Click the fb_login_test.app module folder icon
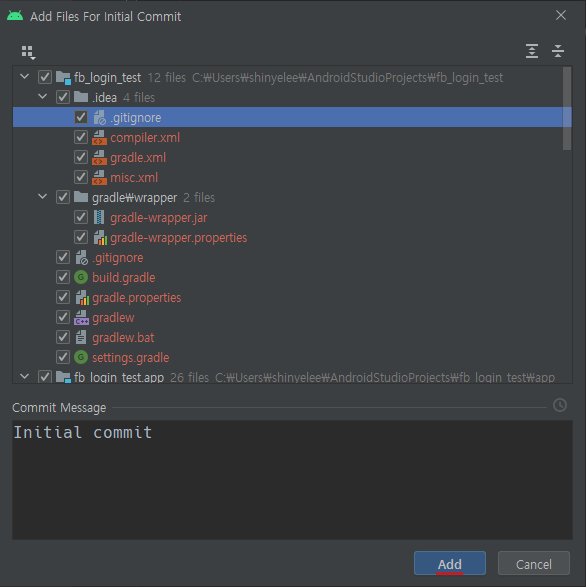 tap(63, 377)
